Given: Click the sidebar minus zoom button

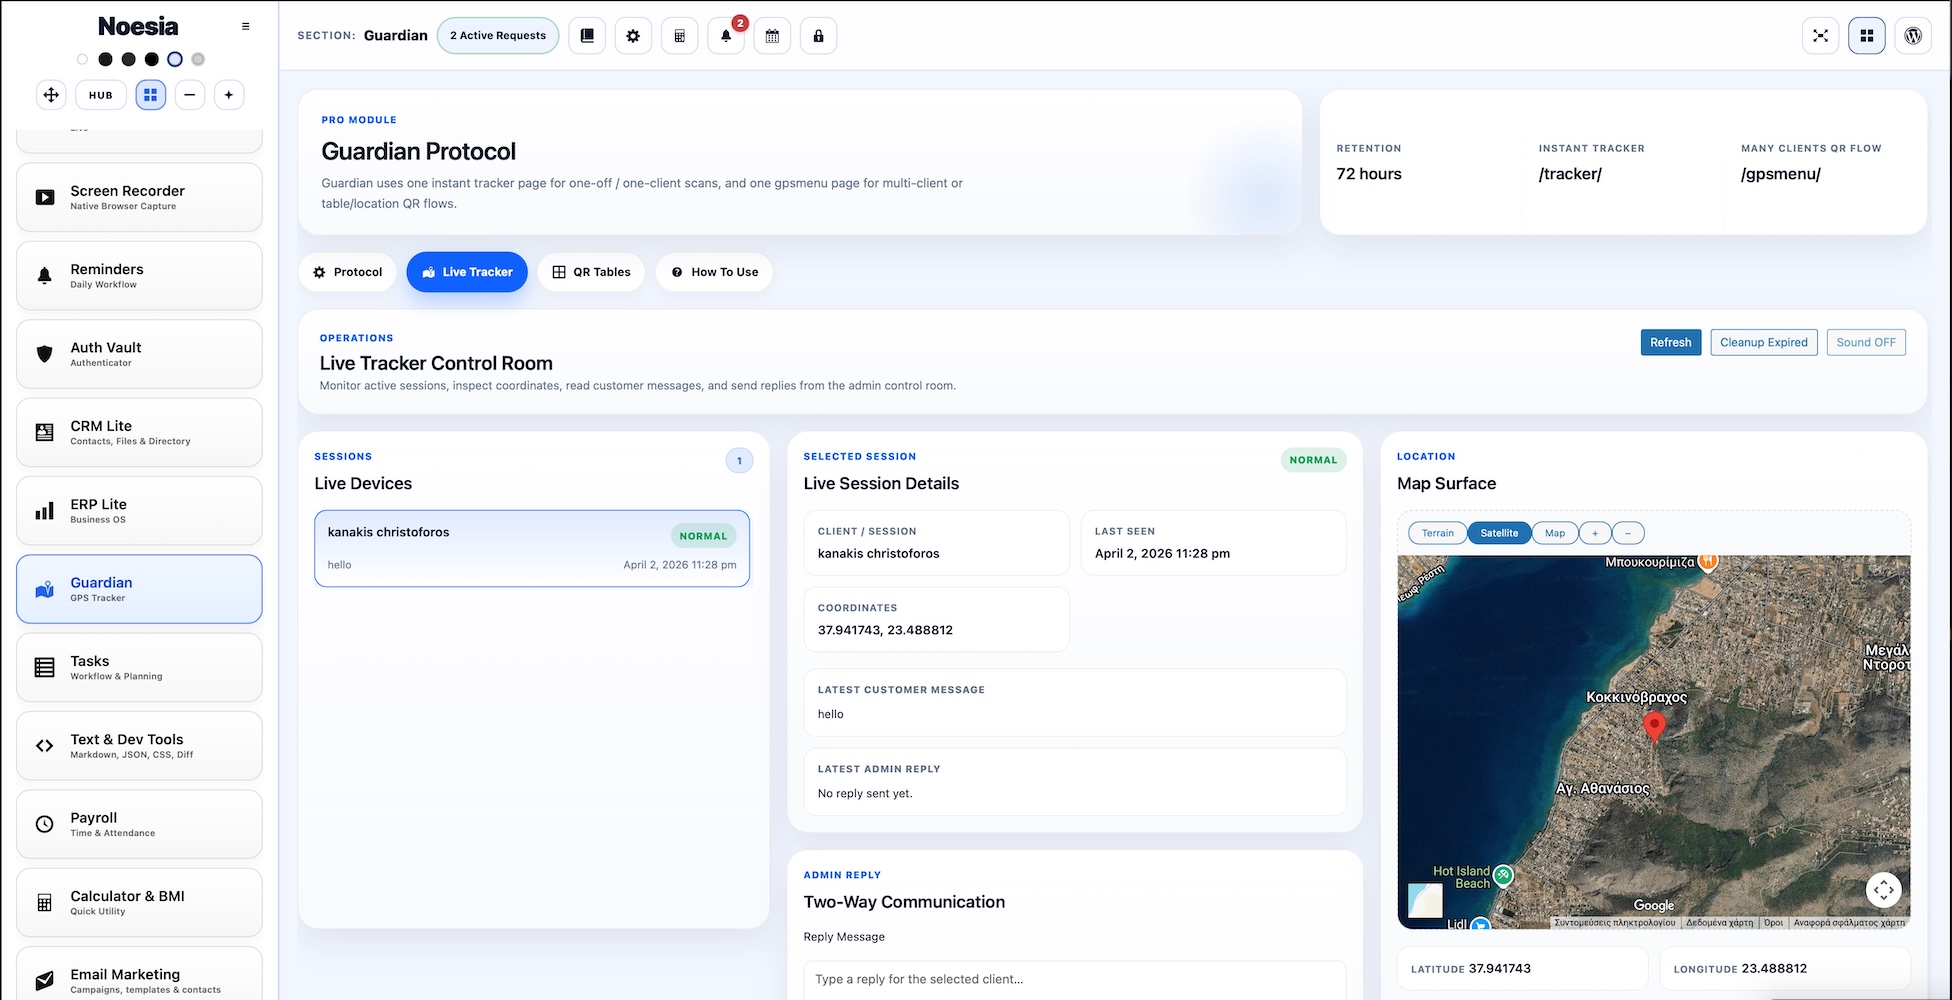Looking at the screenshot, I should tap(189, 95).
